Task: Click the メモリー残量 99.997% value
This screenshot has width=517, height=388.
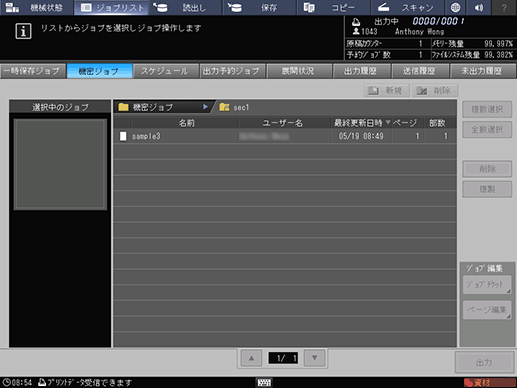Action: pos(499,44)
